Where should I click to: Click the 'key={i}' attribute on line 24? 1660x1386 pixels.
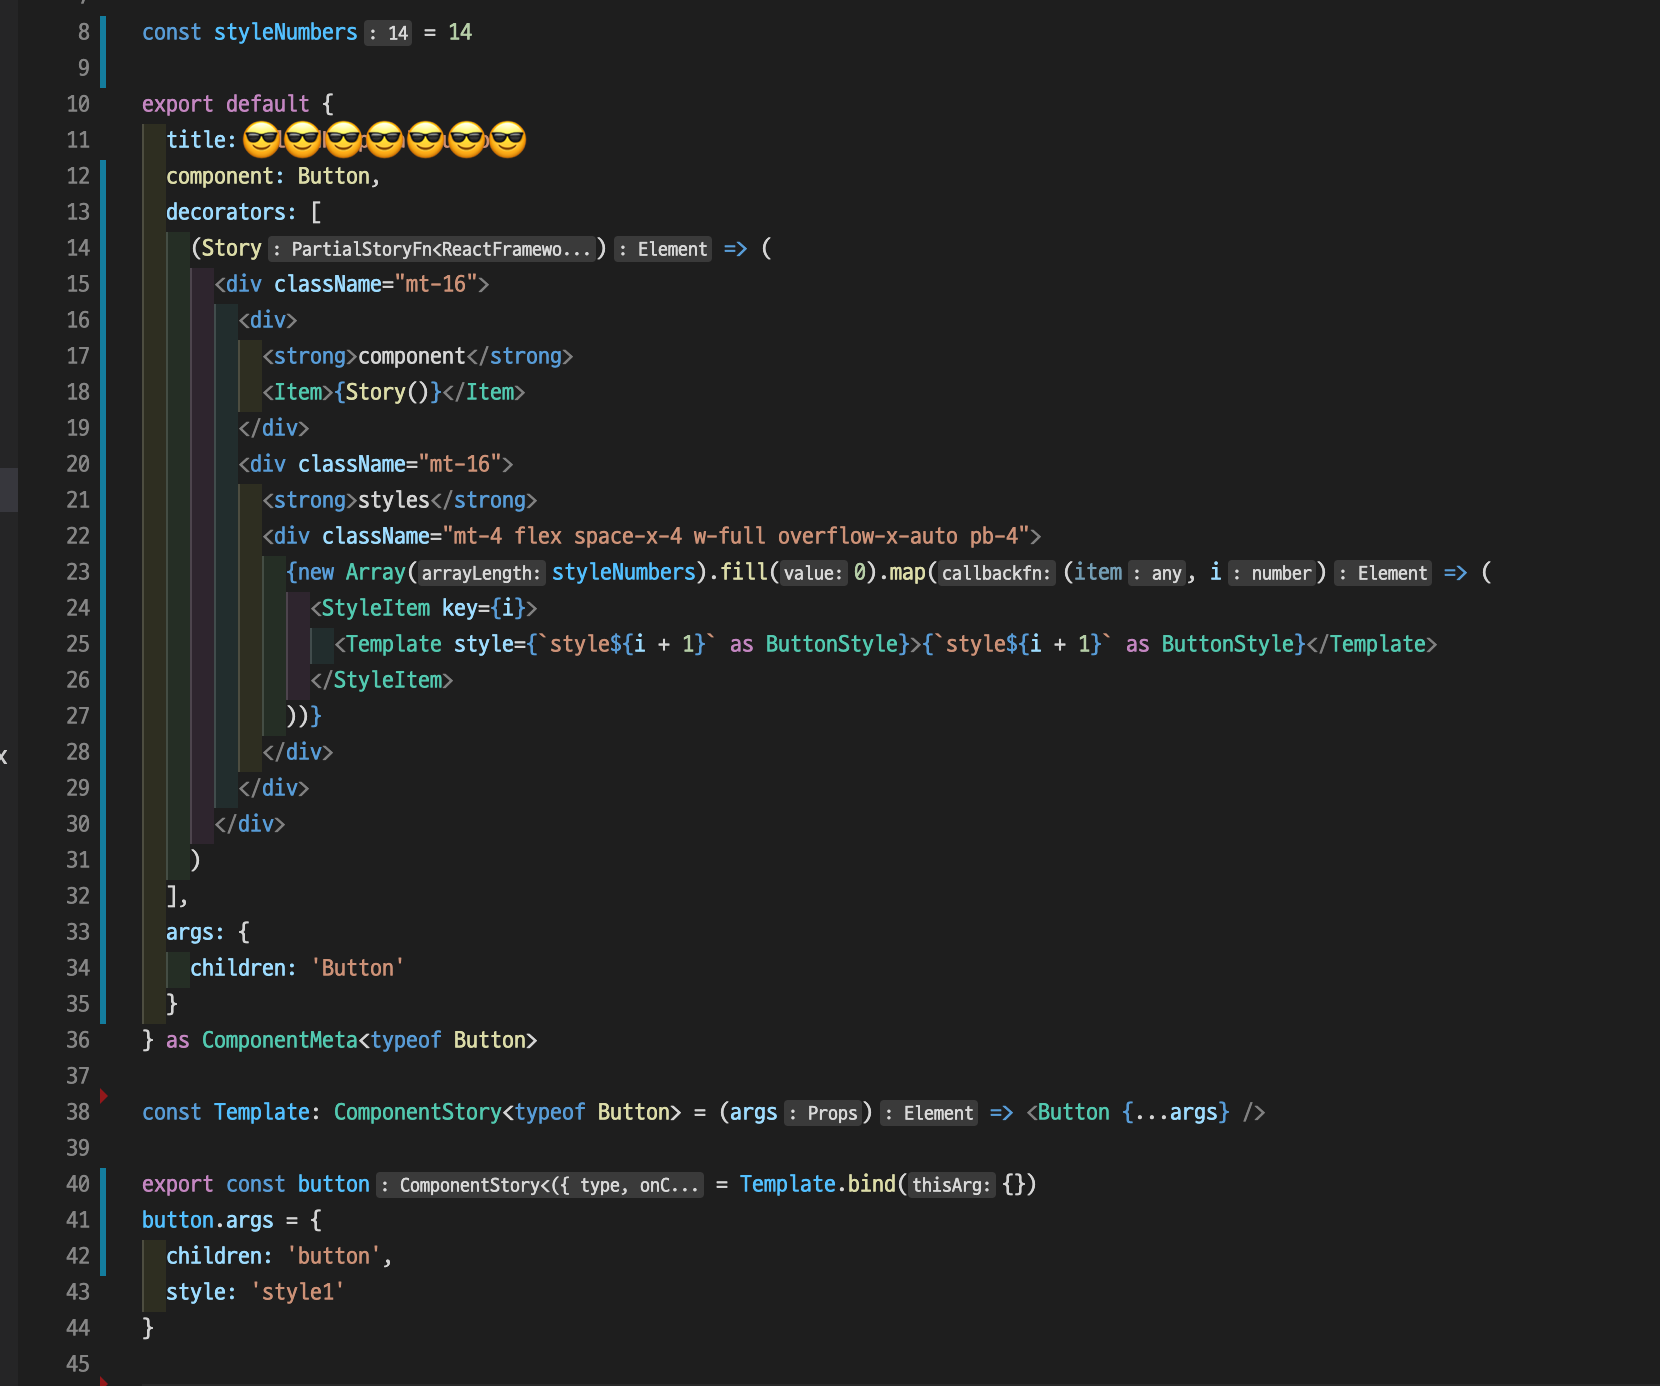tap(484, 608)
